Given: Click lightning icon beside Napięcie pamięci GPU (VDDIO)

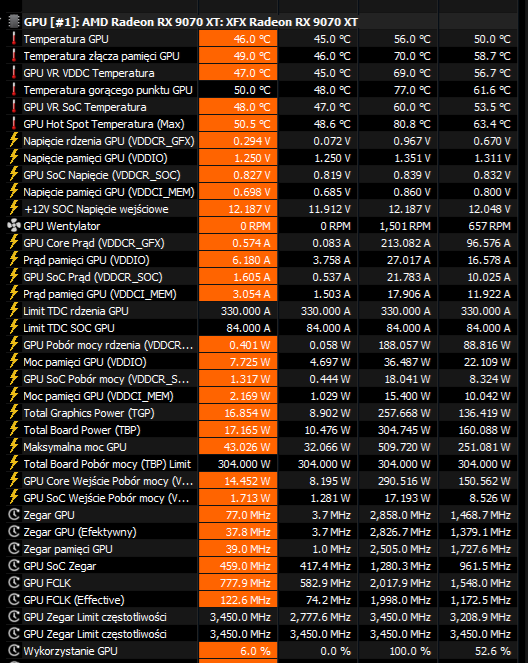Looking at the screenshot, I should pos(14,158).
